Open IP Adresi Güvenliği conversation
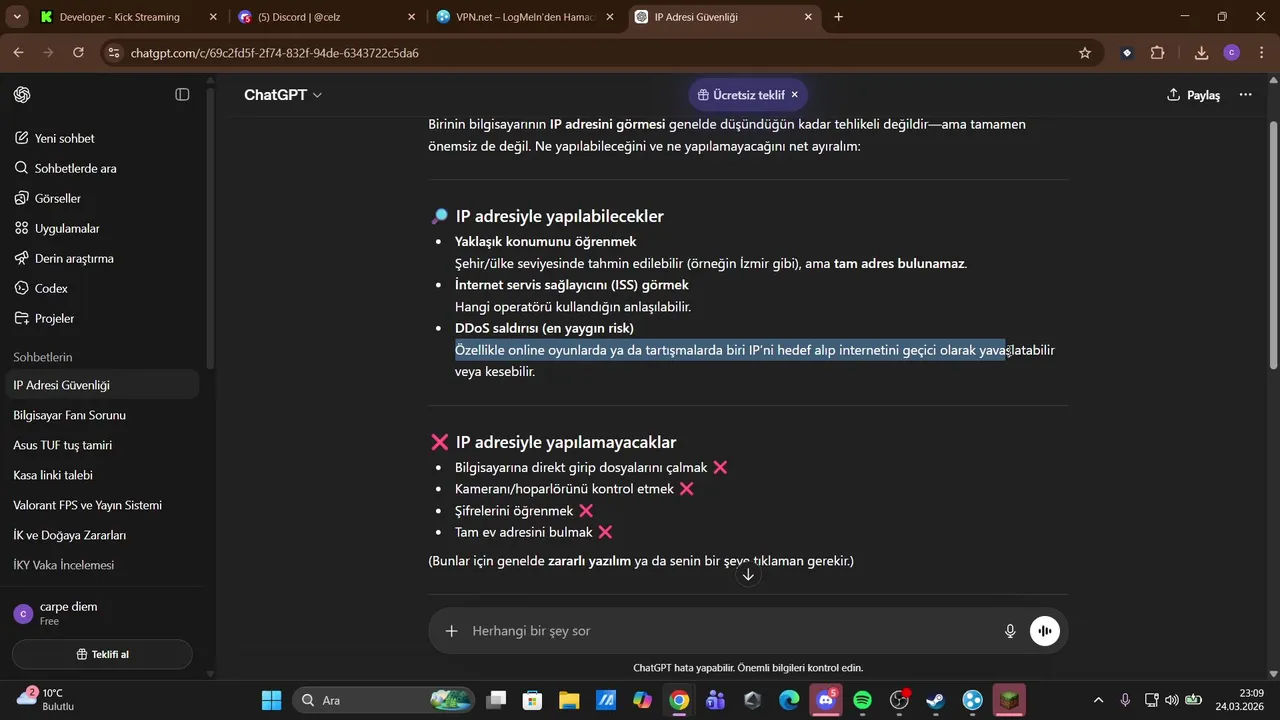This screenshot has width=1280, height=720. (x=102, y=385)
